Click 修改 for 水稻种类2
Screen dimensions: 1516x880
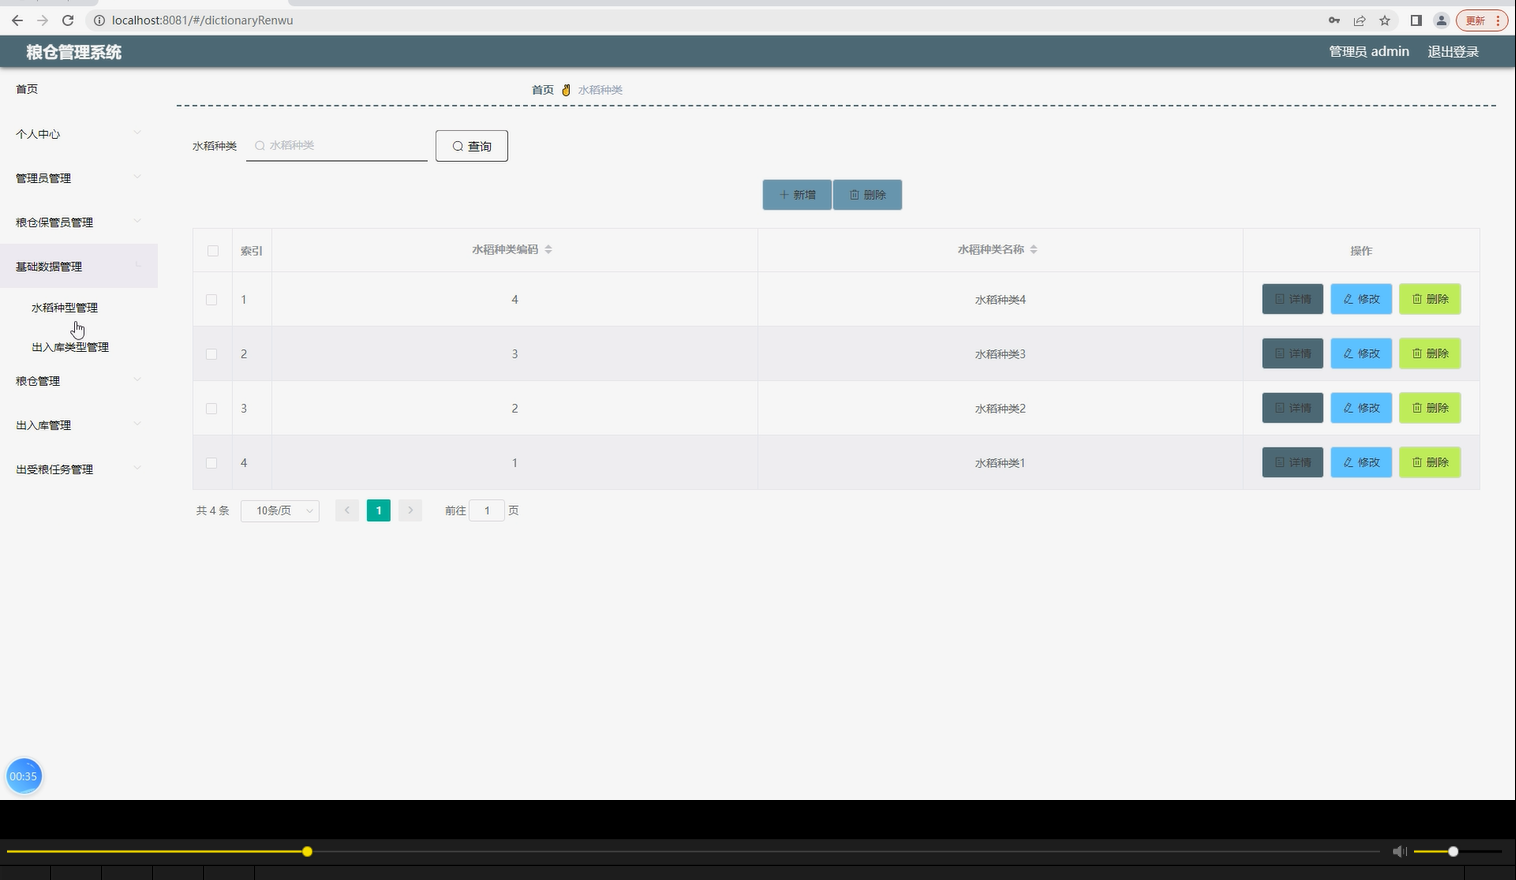pyautogui.click(x=1361, y=408)
